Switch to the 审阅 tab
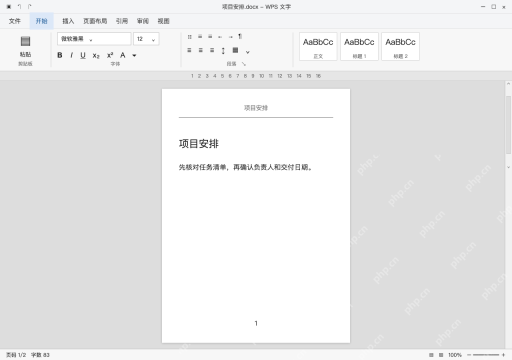The width and height of the screenshot is (512, 360). 143,21
